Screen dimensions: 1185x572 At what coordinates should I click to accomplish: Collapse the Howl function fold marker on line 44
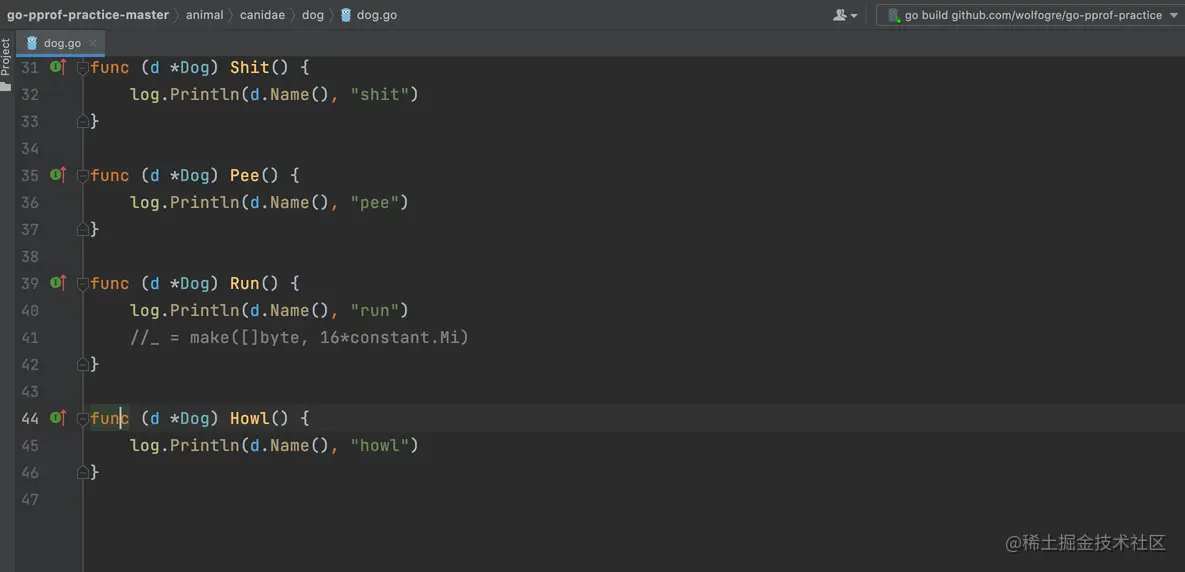click(83, 418)
